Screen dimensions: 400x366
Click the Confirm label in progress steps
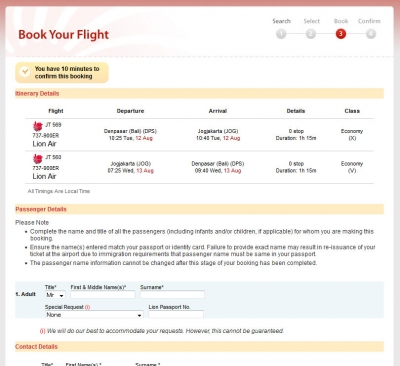click(x=369, y=21)
